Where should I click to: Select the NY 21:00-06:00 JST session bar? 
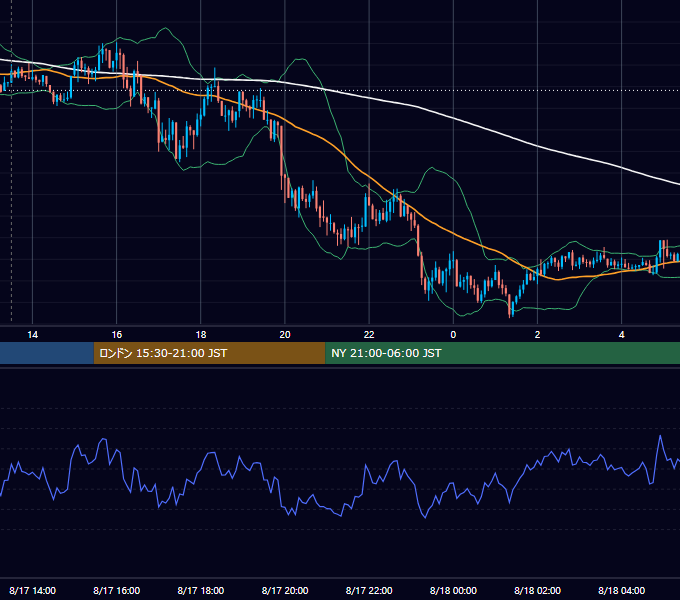coord(503,353)
